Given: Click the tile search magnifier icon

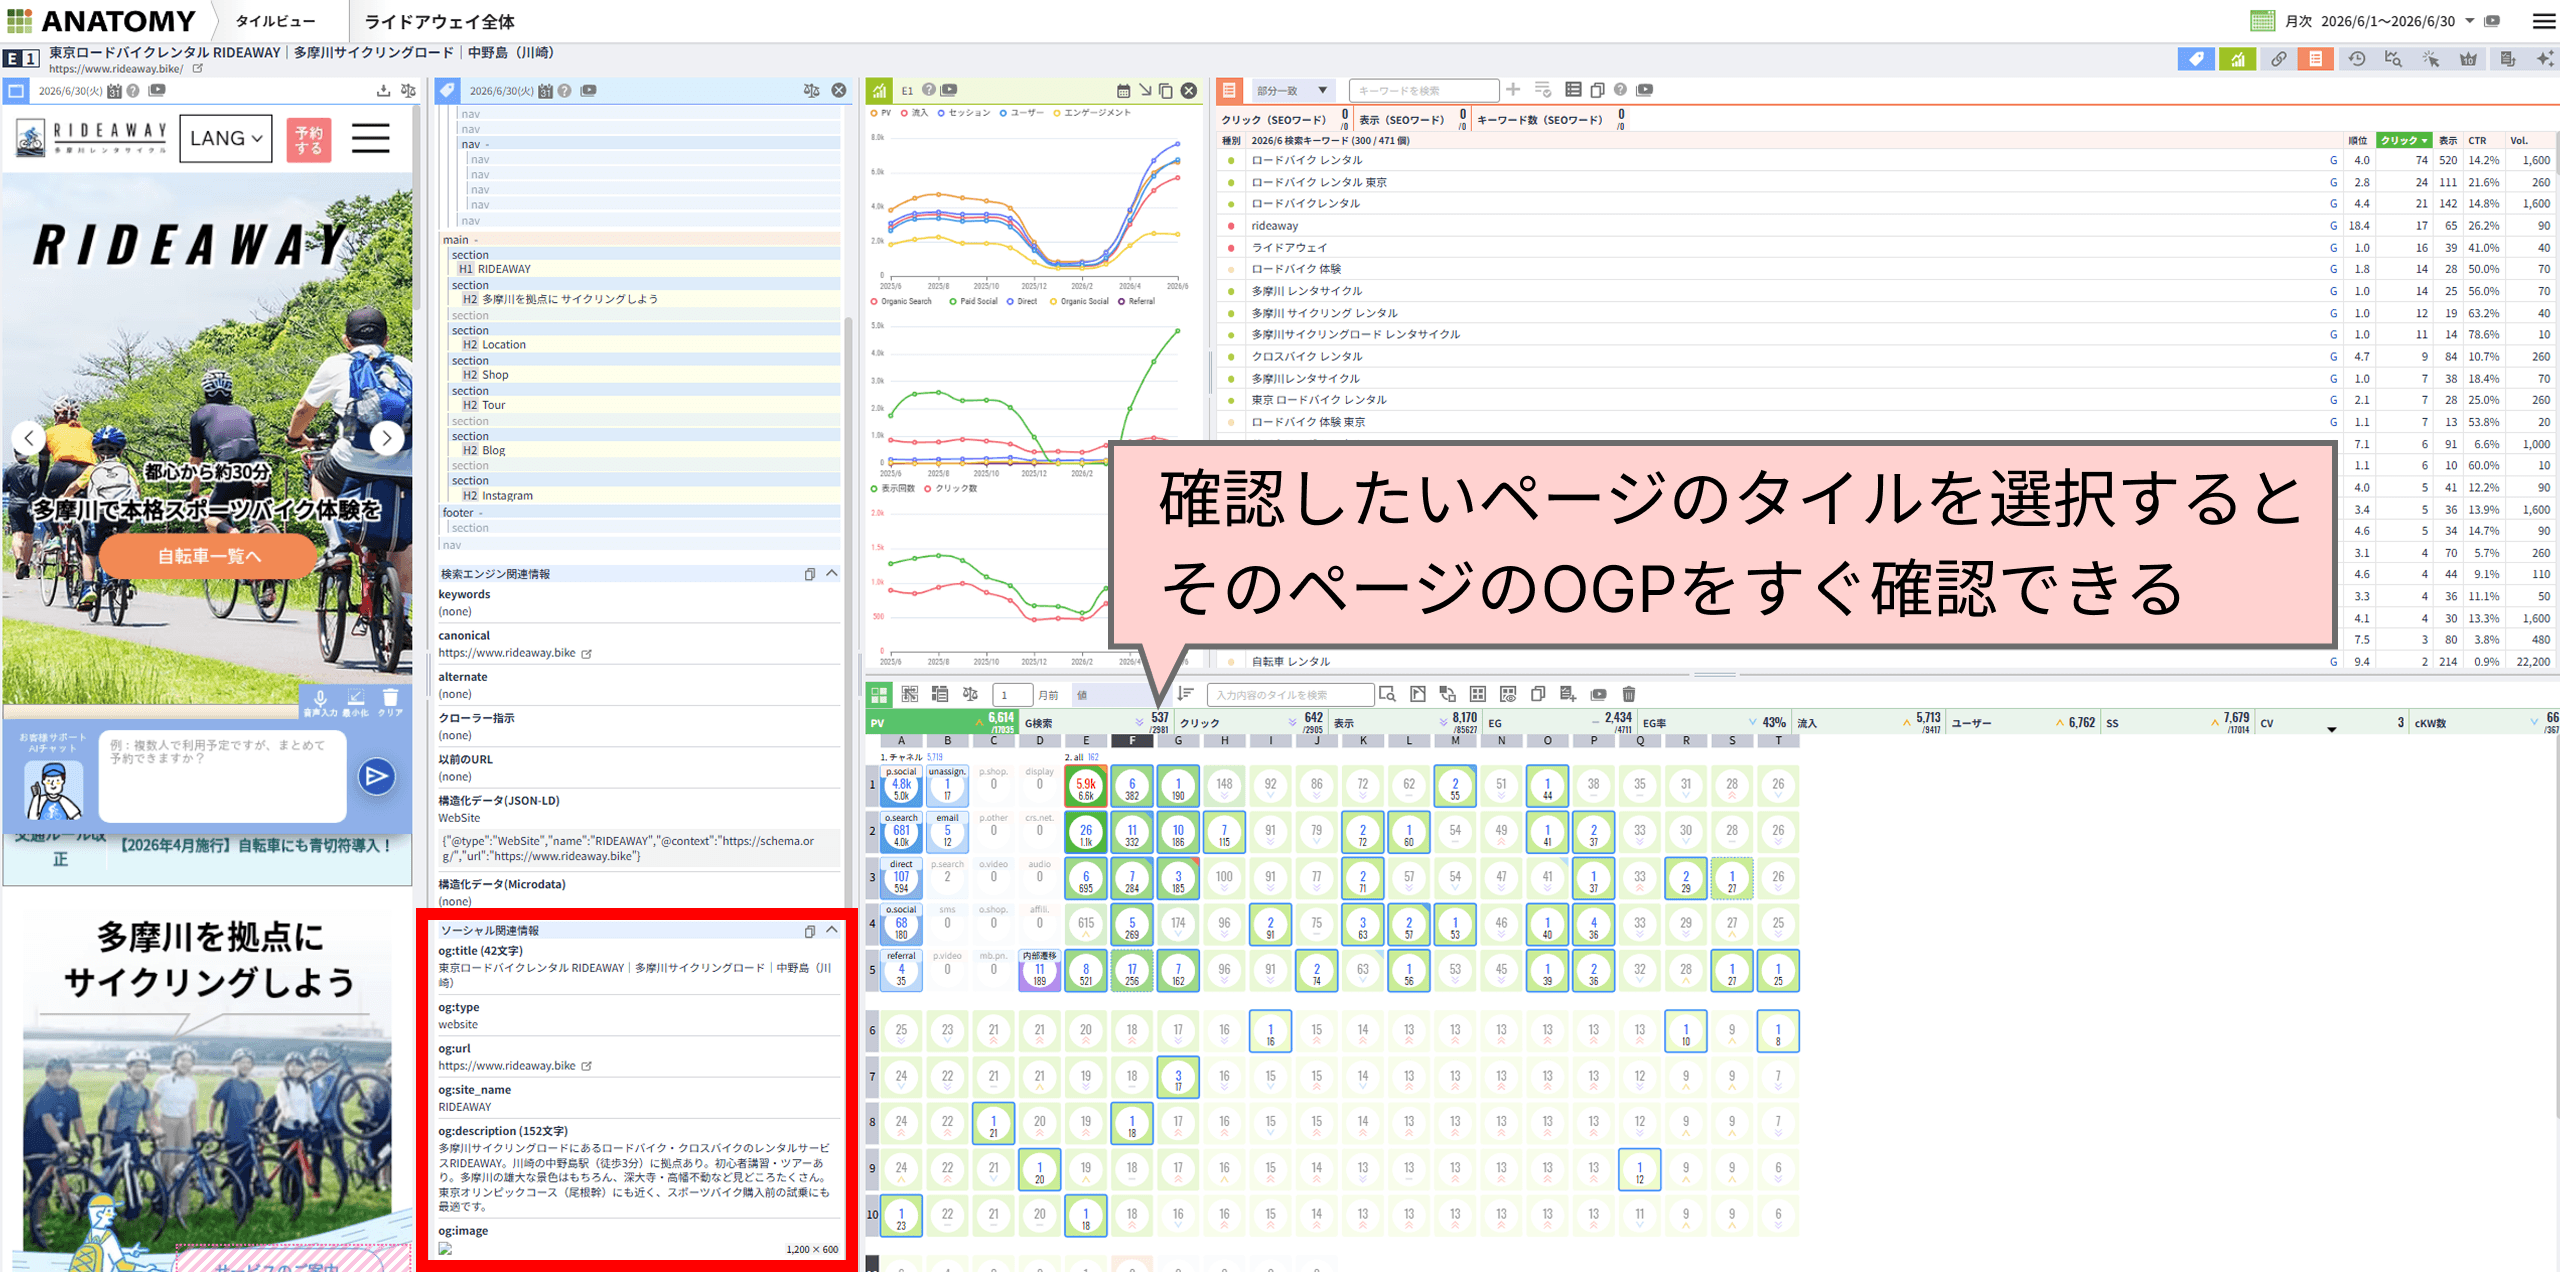Looking at the screenshot, I should [x=1387, y=694].
